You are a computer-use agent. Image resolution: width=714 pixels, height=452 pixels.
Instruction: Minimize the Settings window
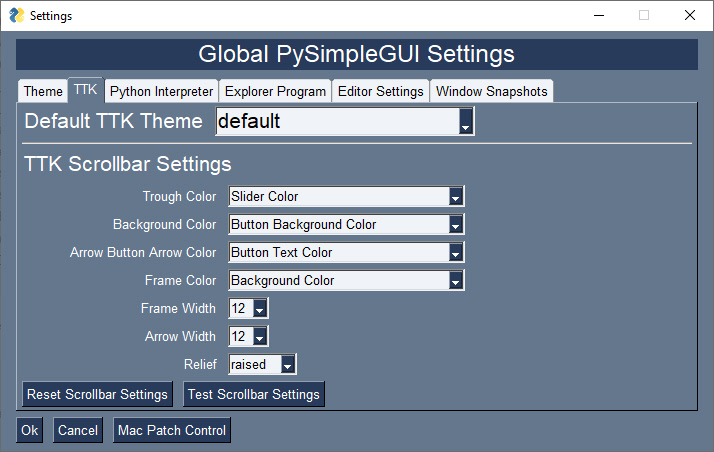599,15
